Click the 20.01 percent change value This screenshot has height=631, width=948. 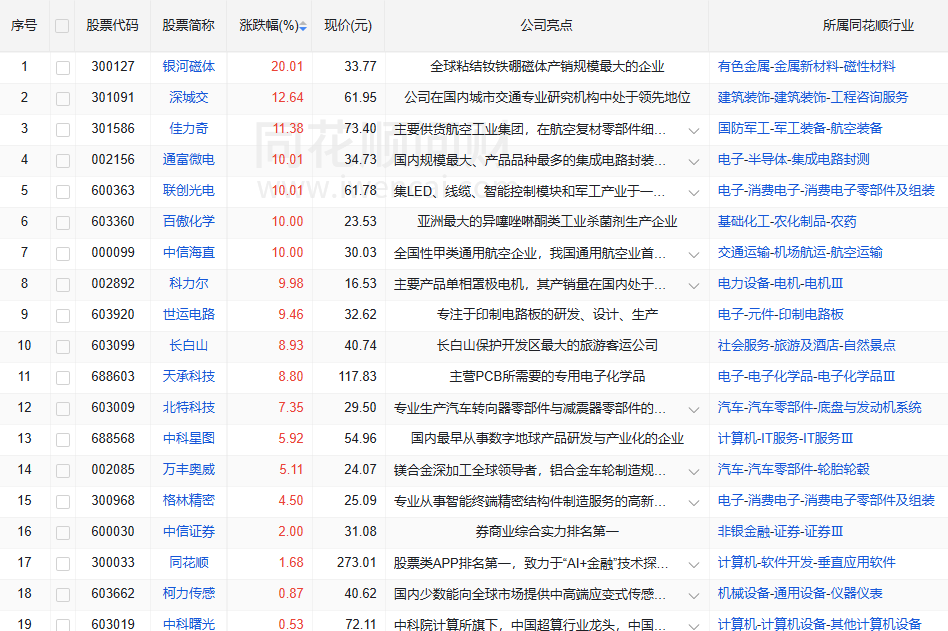(287, 66)
